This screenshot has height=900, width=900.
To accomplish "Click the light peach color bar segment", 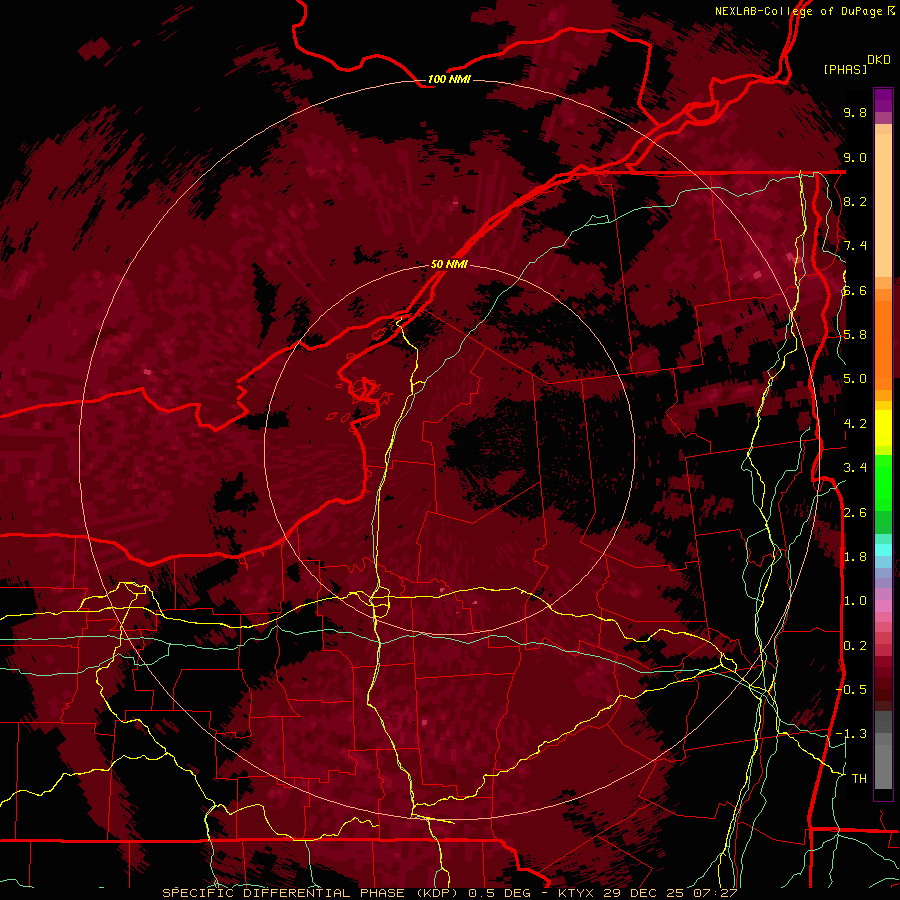I will pyautogui.click(x=883, y=205).
